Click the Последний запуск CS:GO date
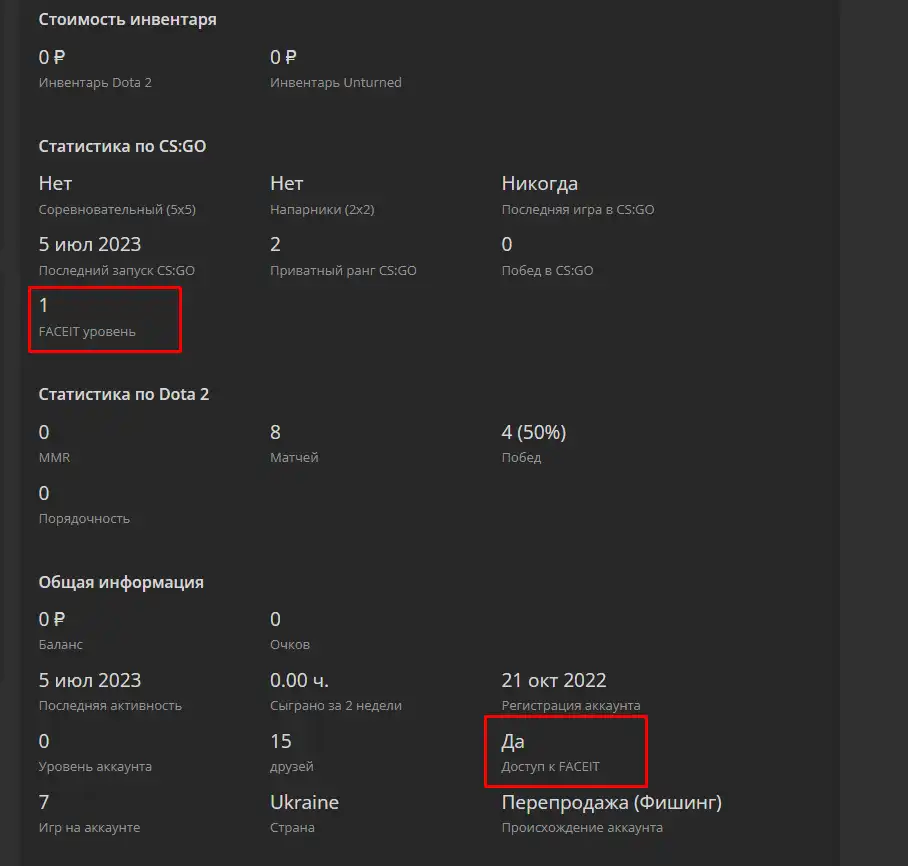This screenshot has width=908, height=866. pyautogui.click(x=90, y=244)
